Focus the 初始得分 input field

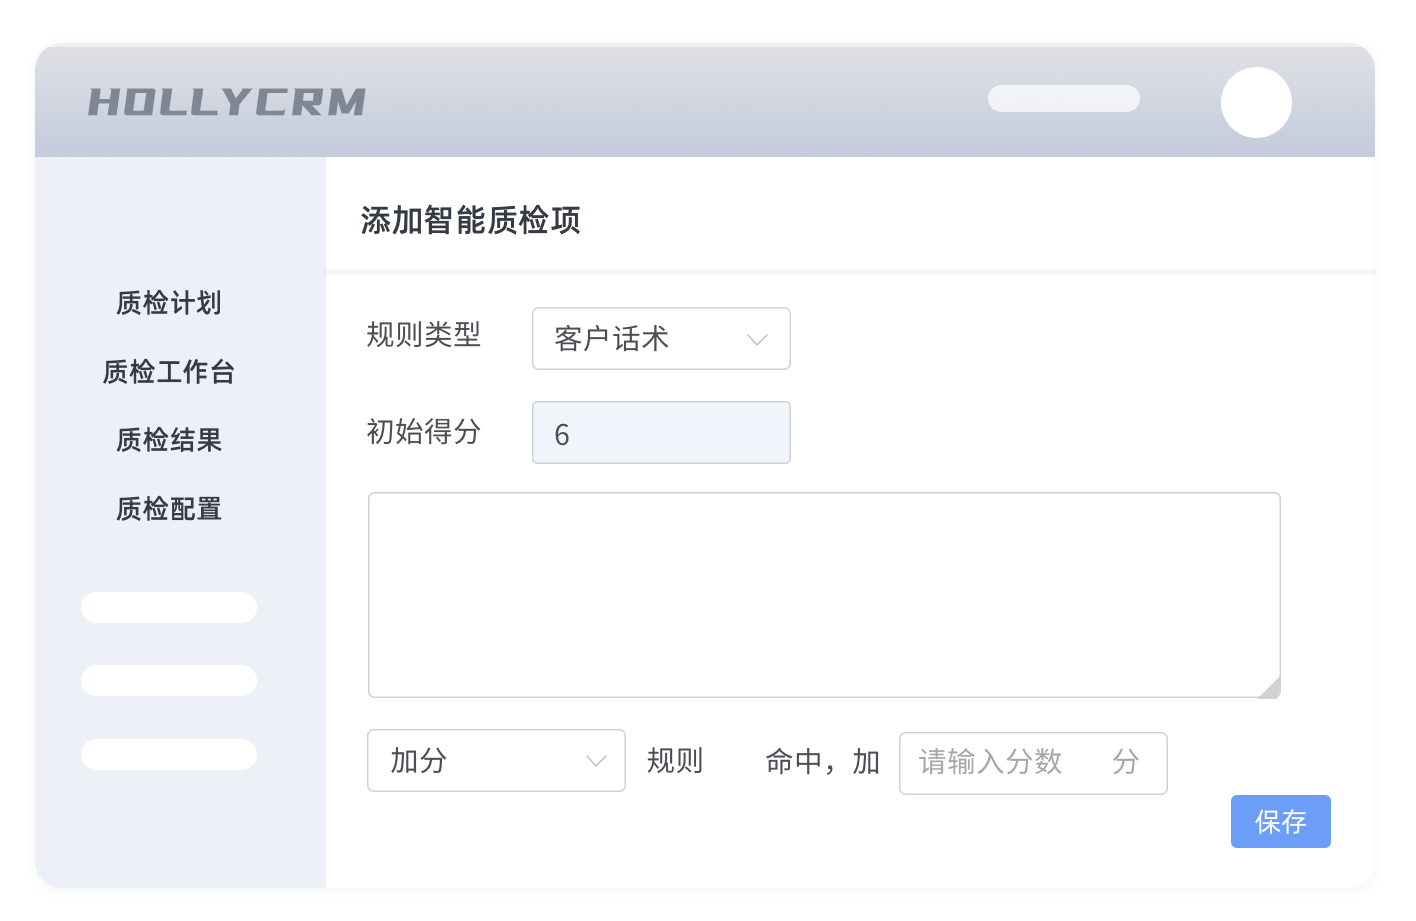coord(660,433)
